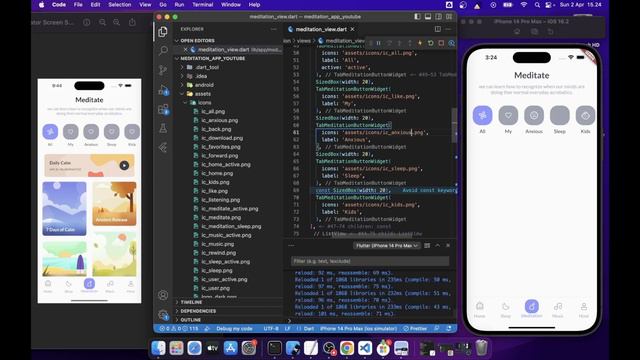Click UTF-8 encoding in status bar
Viewport: 640px width, 360px height.
click(x=271, y=329)
